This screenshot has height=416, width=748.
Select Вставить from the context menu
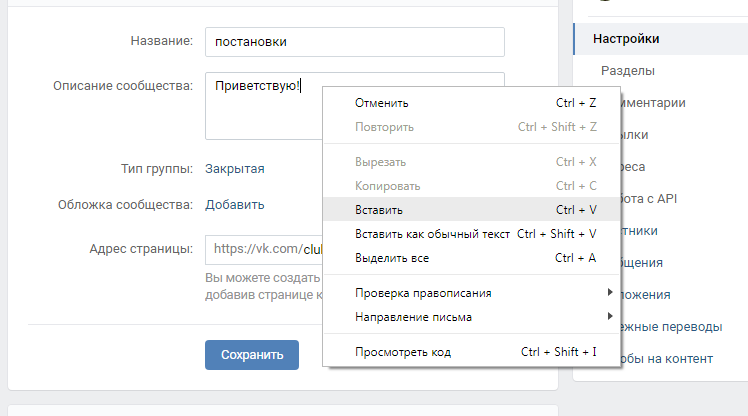coord(379,210)
